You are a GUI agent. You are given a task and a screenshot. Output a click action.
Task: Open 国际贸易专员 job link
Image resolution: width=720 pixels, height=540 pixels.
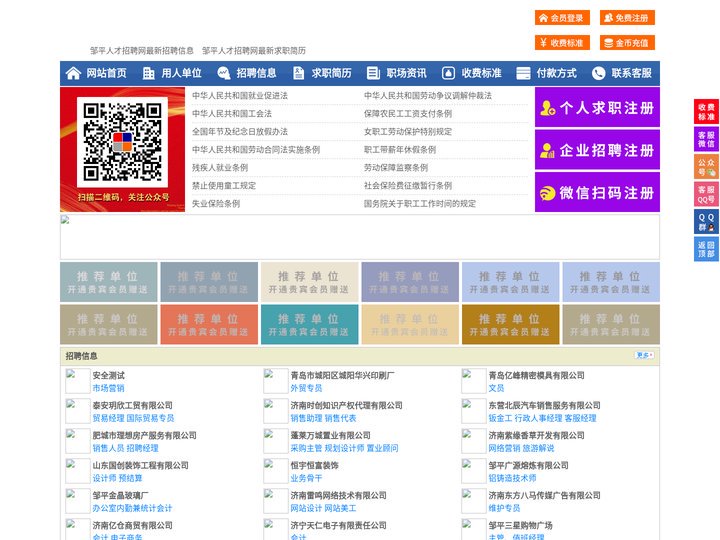coord(151,418)
